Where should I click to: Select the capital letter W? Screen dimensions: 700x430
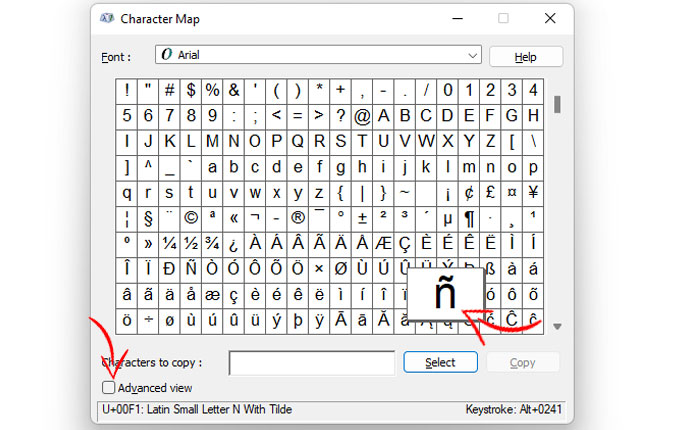pyautogui.click(x=426, y=142)
